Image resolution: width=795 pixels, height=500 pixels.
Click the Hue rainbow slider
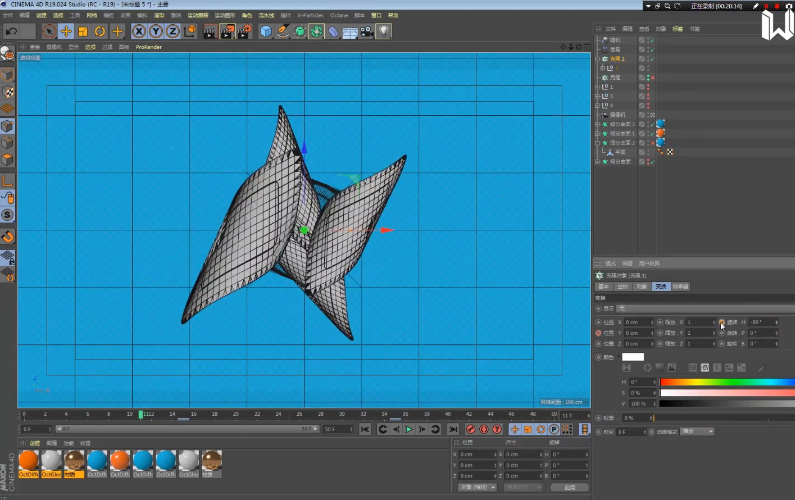727,382
